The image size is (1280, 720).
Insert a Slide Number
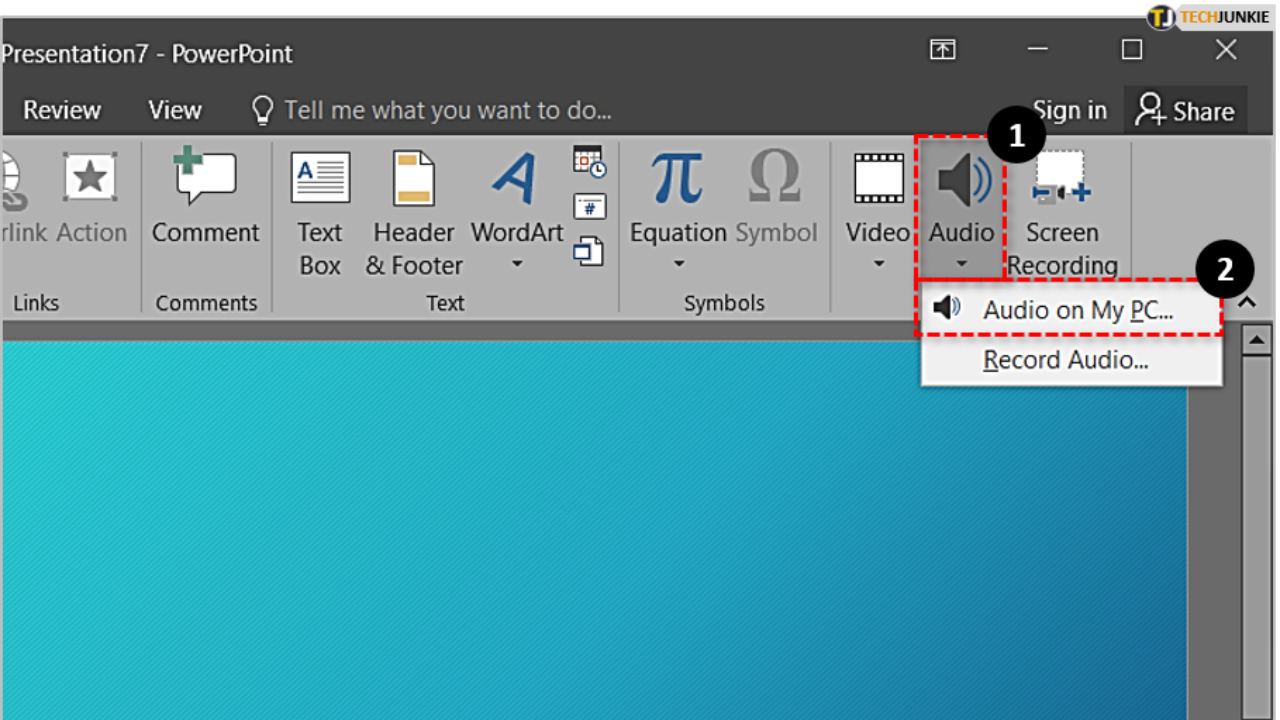tap(589, 206)
